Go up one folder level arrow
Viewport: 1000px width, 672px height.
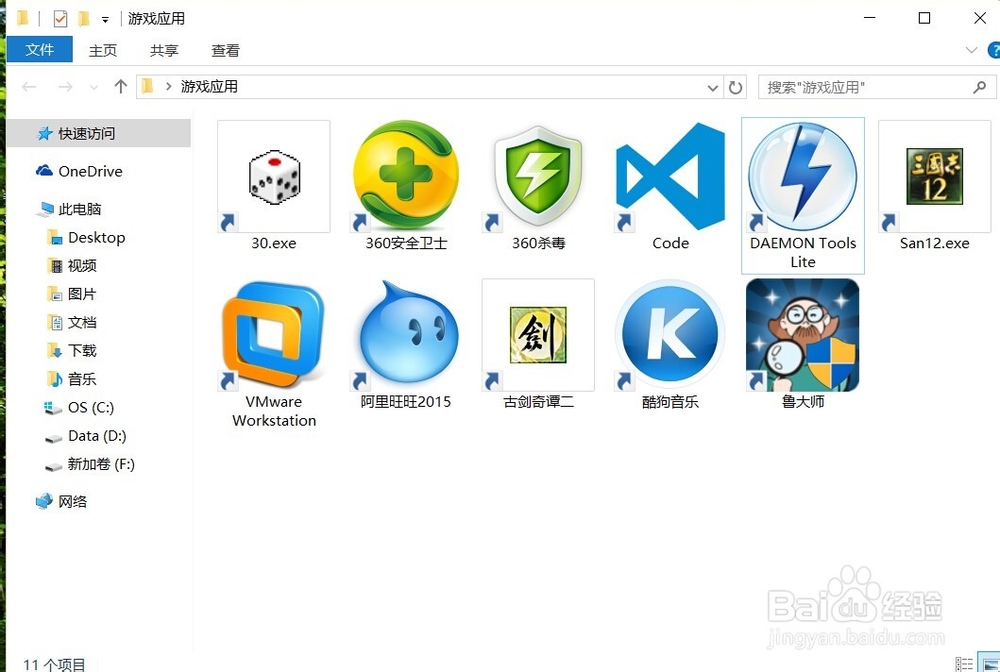pyautogui.click(x=121, y=86)
